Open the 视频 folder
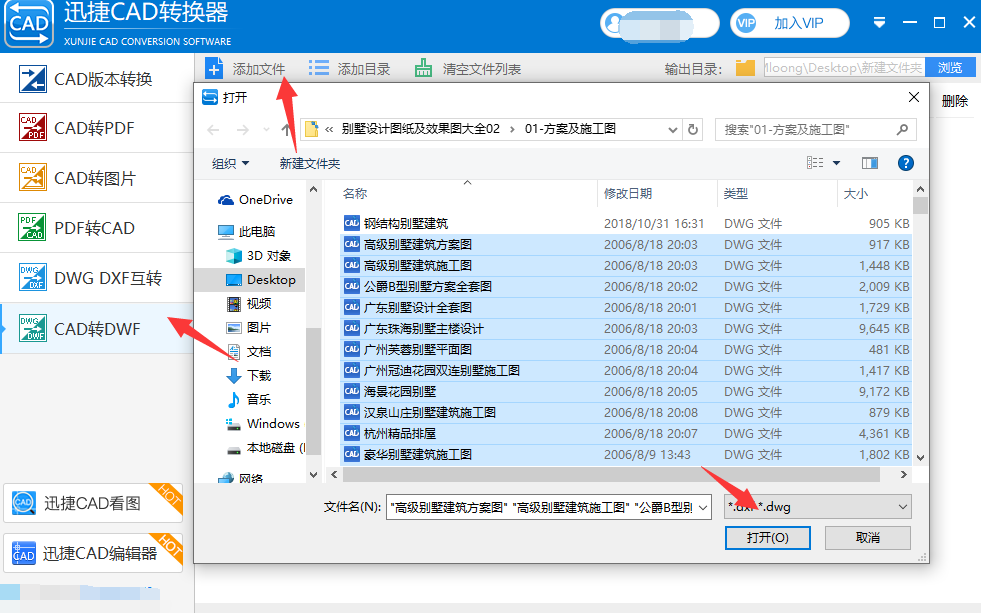Screen dimensions: 981x613 click(249, 303)
